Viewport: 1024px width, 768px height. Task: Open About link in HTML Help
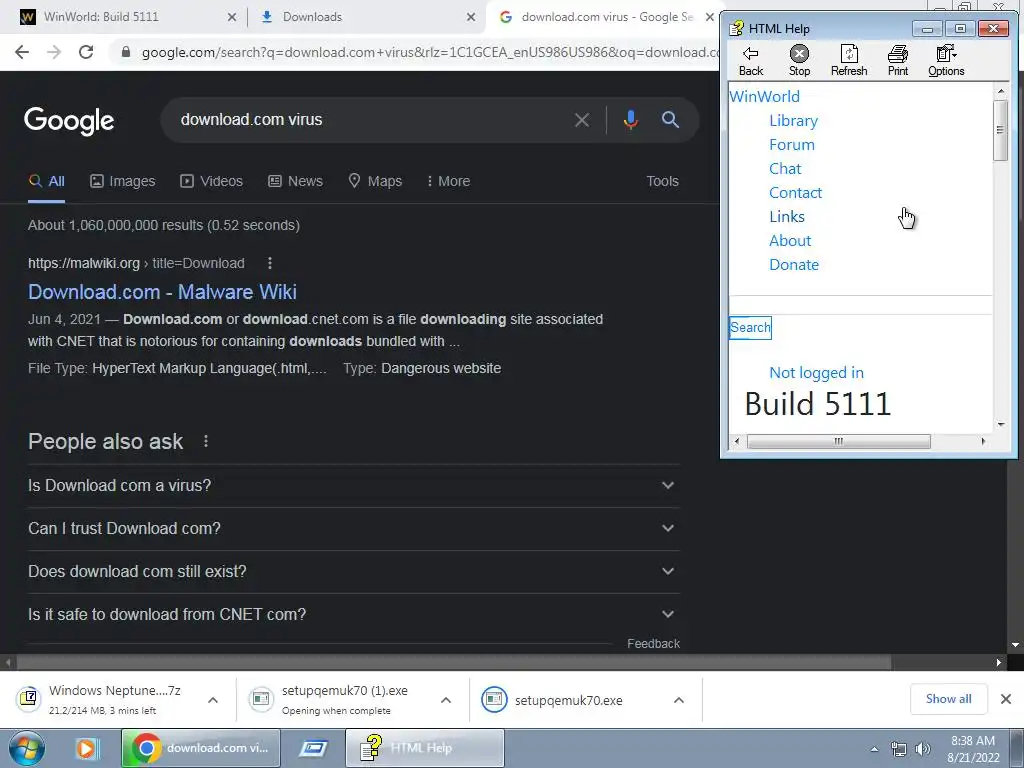click(x=790, y=241)
